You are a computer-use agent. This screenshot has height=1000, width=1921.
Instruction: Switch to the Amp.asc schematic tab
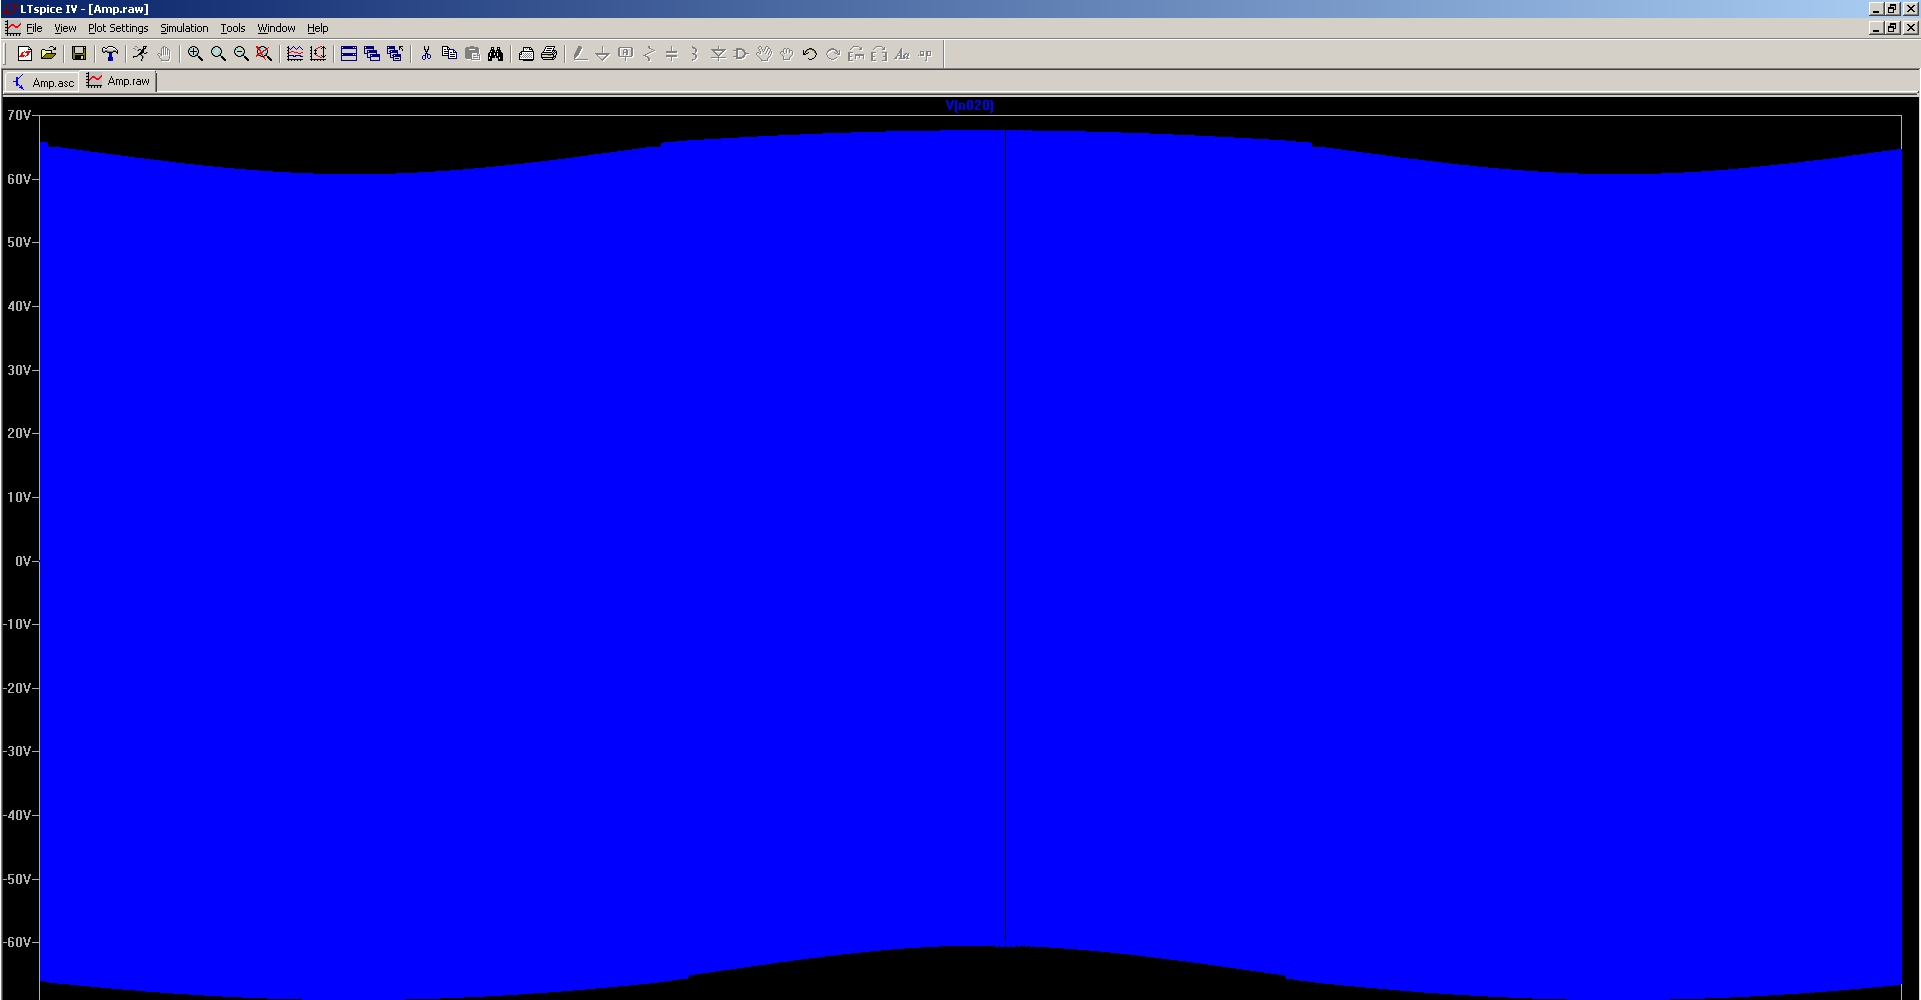pyautogui.click(x=43, y=82)
